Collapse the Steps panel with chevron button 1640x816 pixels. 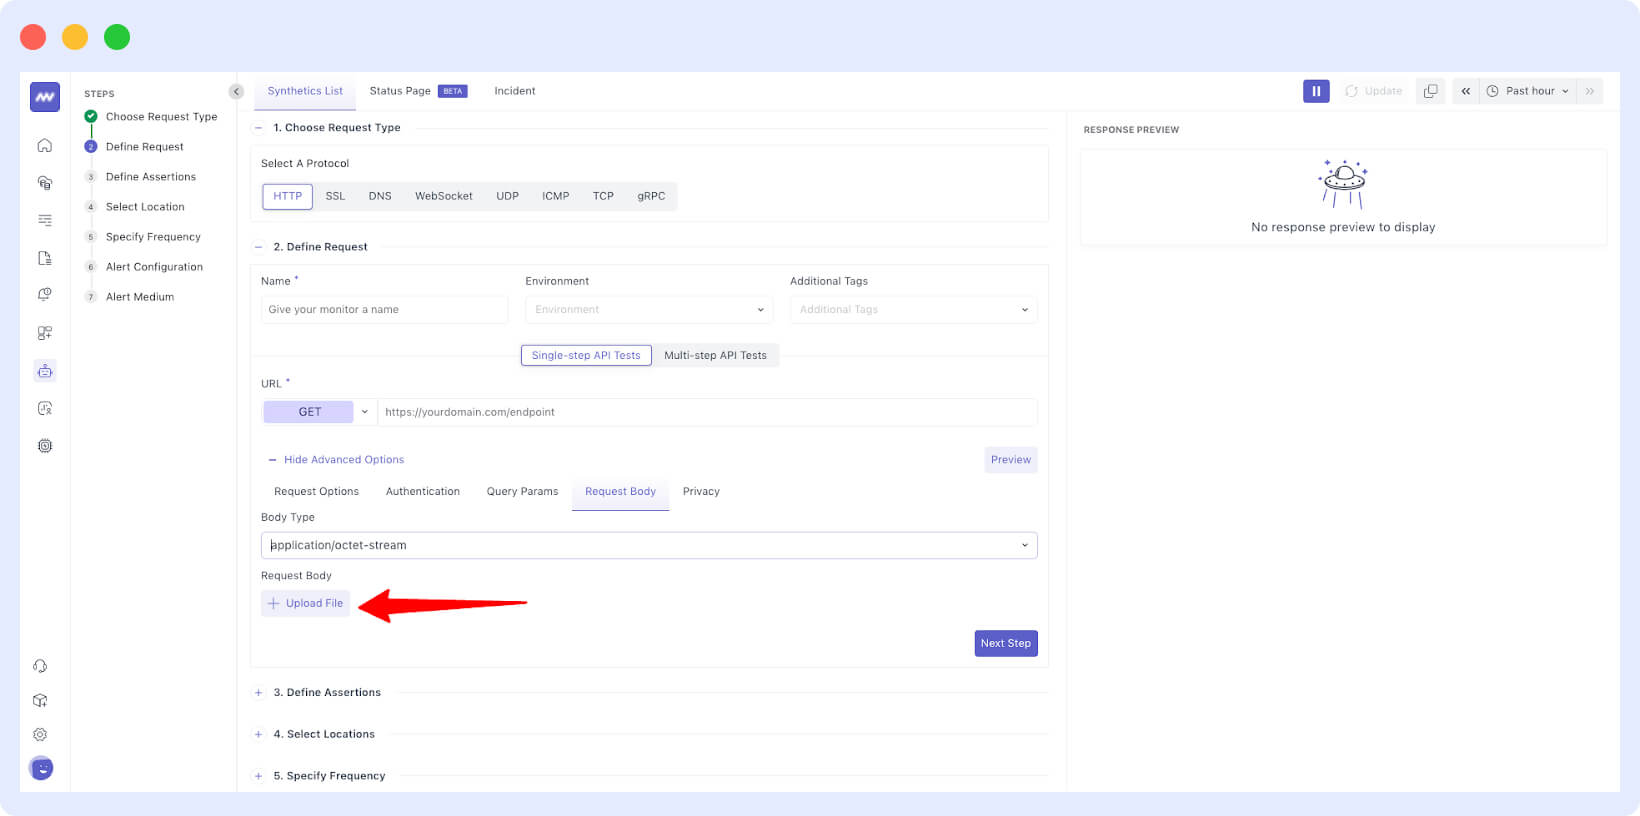click(236, 92)
